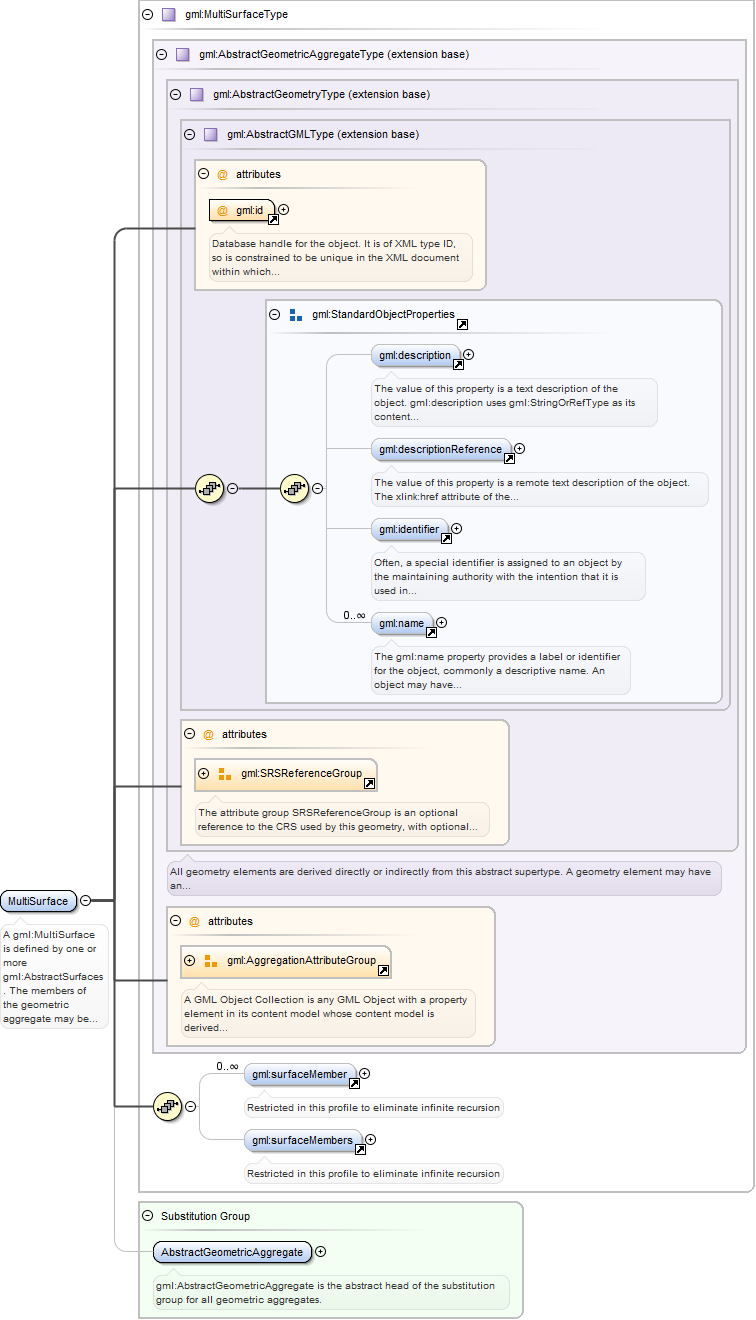
Task: Open the gml:name element link
Action: pyautogui.click(x=431, y=632)
